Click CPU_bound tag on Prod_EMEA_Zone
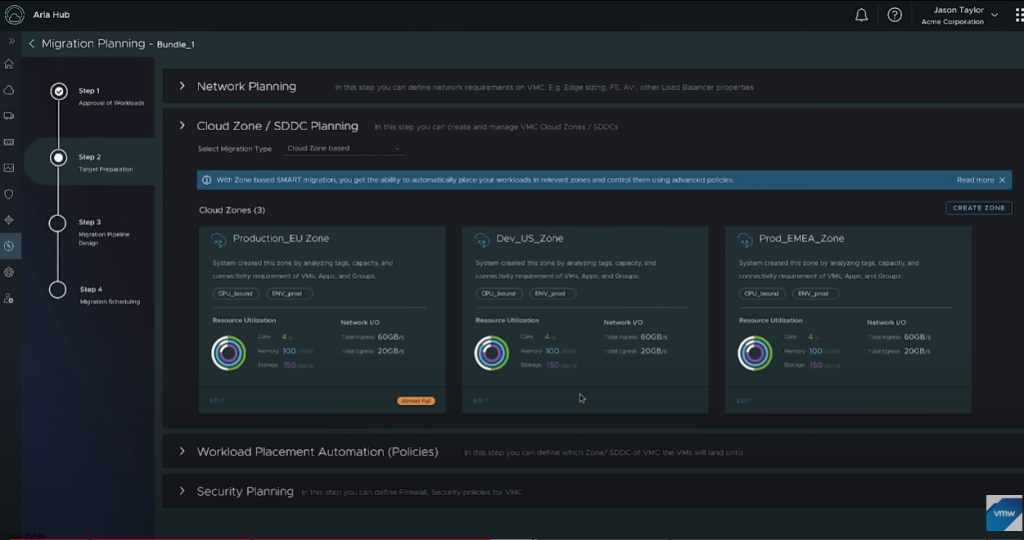The image size is (1024, 540). click(x=762, y=294)
